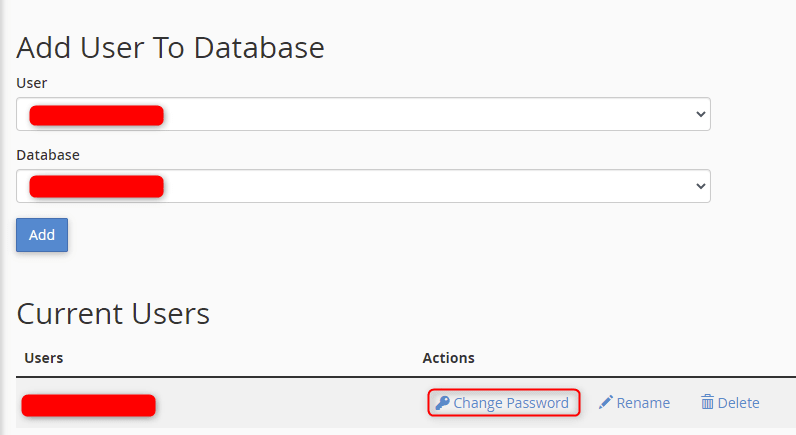The width and height of the screenshot is (796, 435).
Task: Expand the Database dropdown chevron arrow
Action: pyautogui.click(x=701, y=186)
